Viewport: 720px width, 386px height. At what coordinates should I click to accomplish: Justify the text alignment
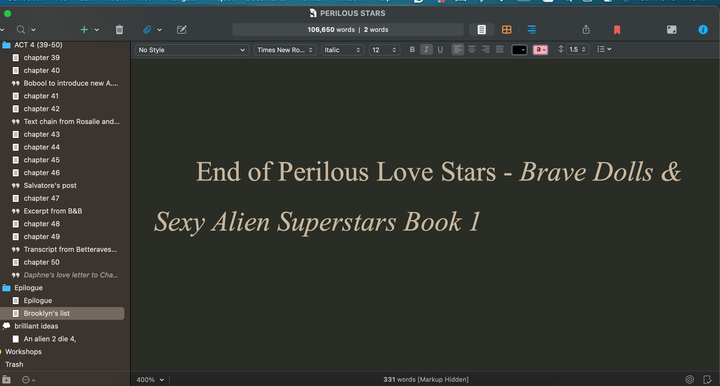point(500,50)
